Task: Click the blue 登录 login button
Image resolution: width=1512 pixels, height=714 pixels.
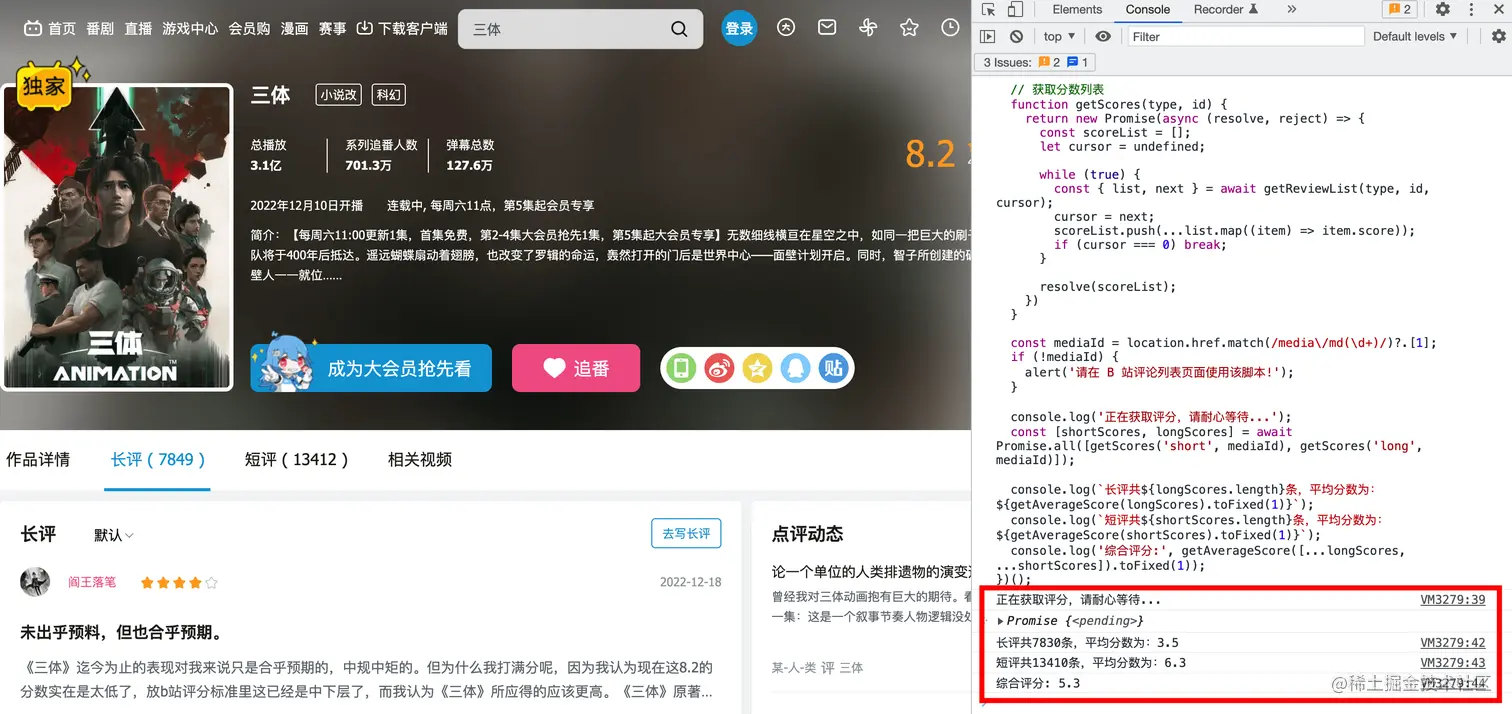Action: [739, 28]
